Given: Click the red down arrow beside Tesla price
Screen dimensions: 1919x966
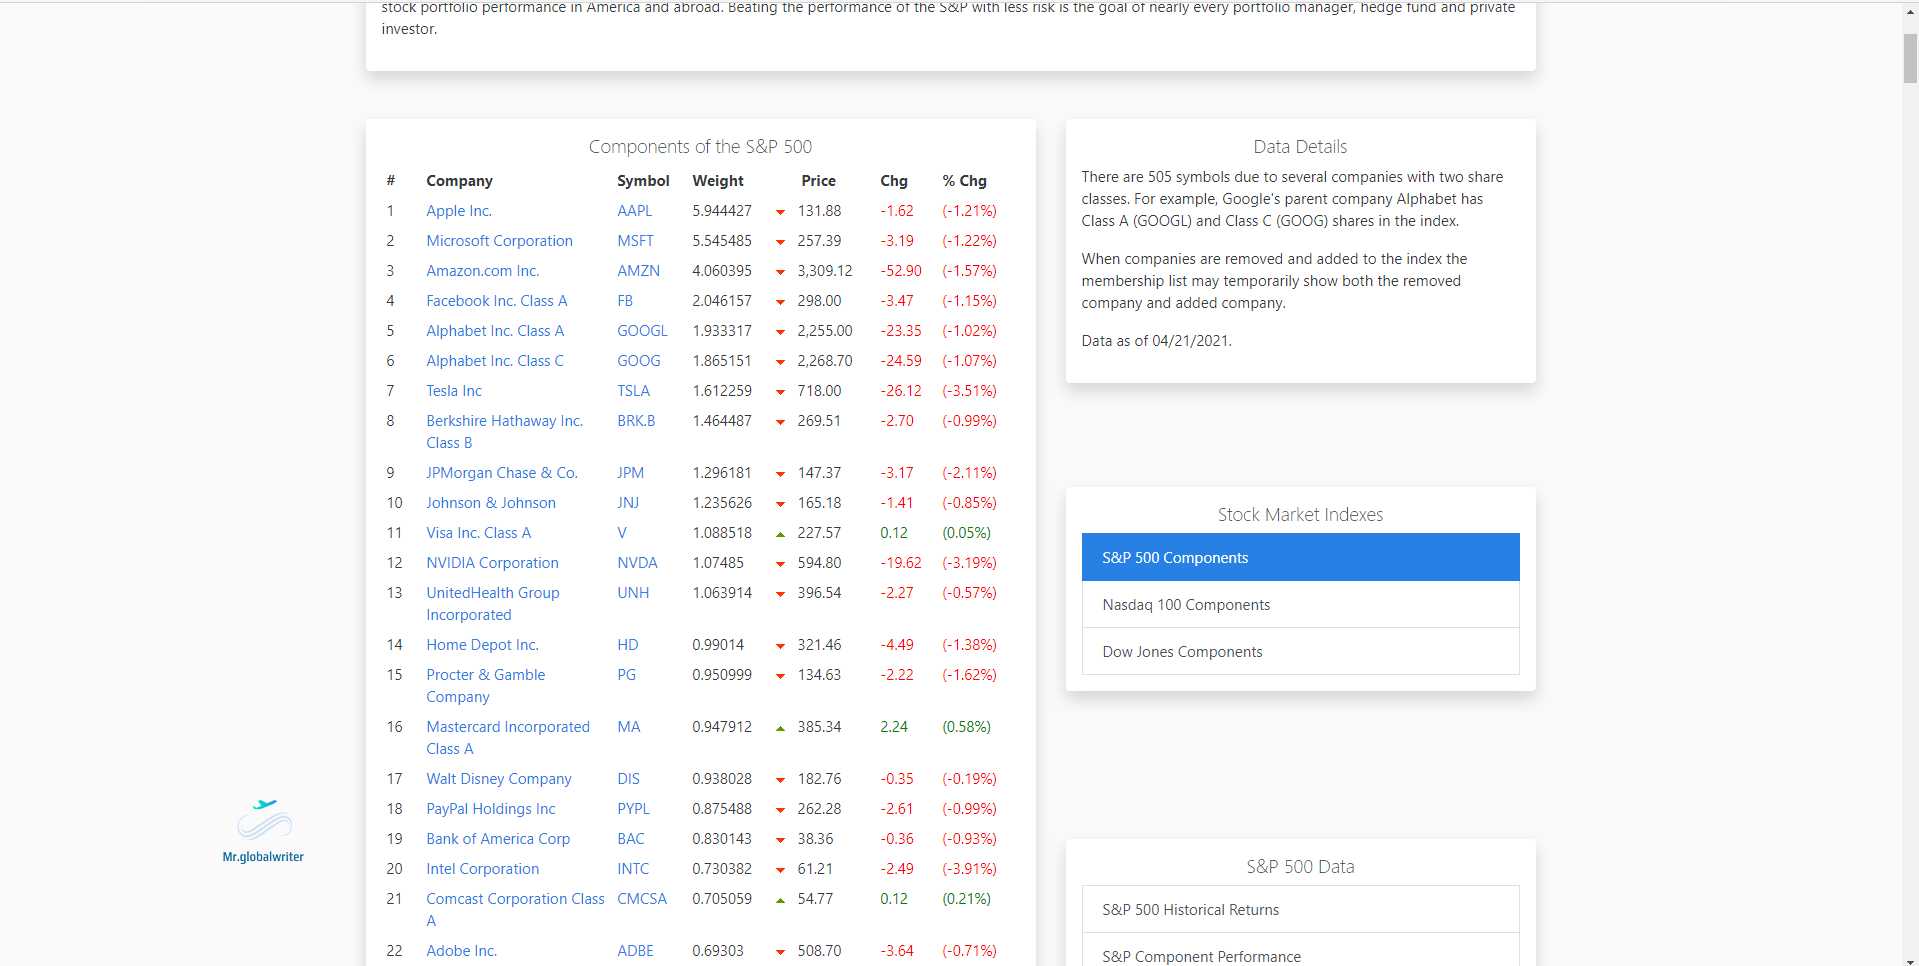Looking at the screenshot, I should click(x=780, y=392).
